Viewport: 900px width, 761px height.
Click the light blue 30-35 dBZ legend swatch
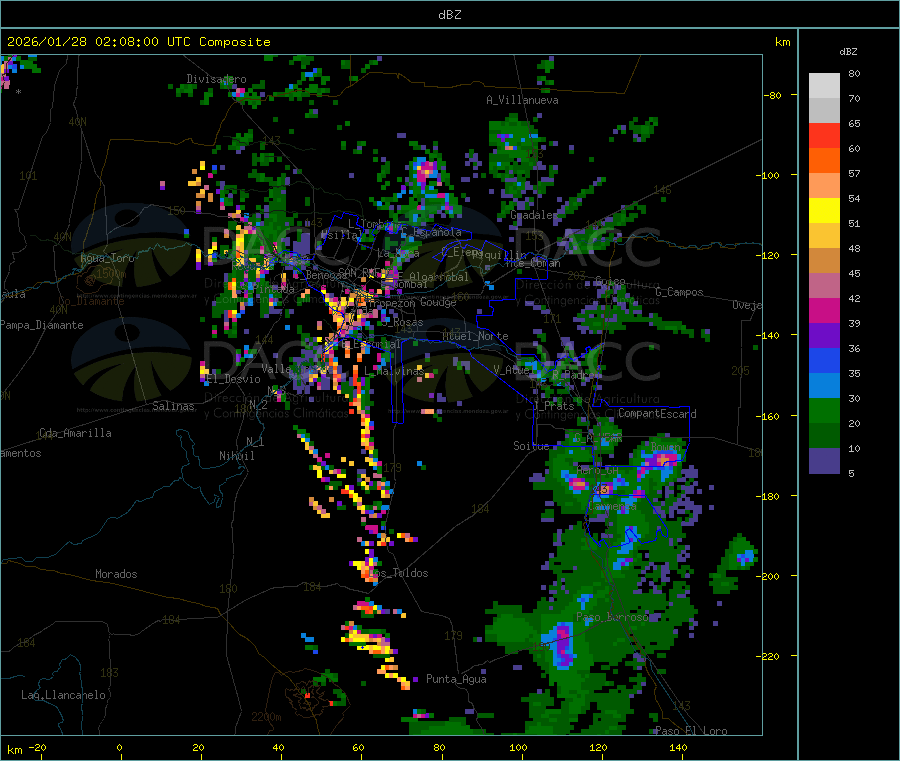[x=824, y=386]
